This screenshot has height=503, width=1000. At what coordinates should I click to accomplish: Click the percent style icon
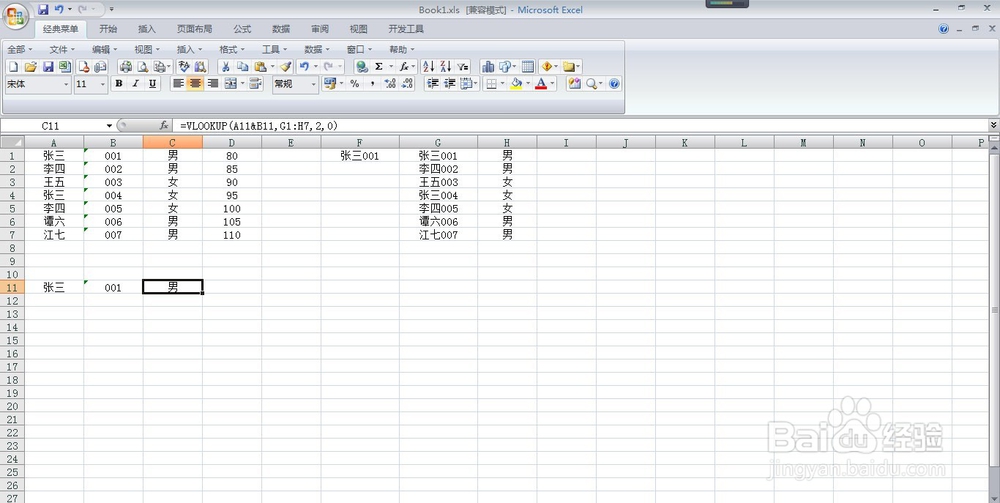pyautogui.click(x=355, y=84)
